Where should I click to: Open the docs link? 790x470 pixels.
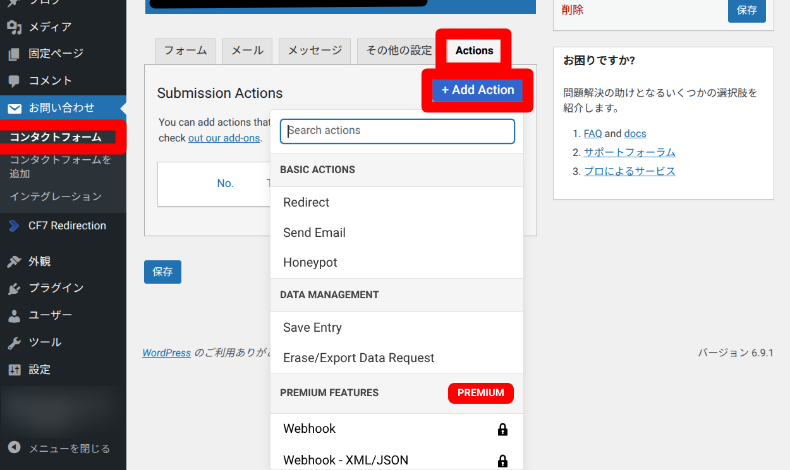635,133
